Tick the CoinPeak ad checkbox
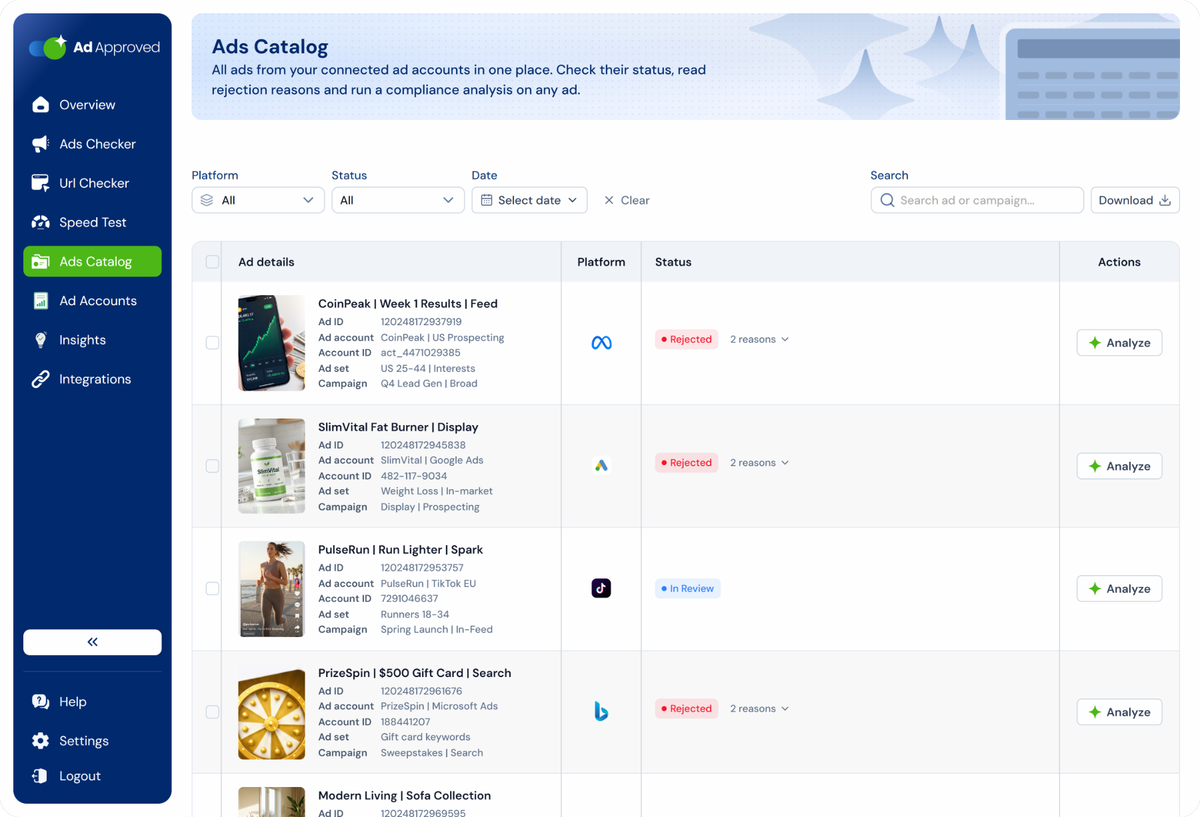Screen dimensions: 1200x817 click(x=212, y=343)
